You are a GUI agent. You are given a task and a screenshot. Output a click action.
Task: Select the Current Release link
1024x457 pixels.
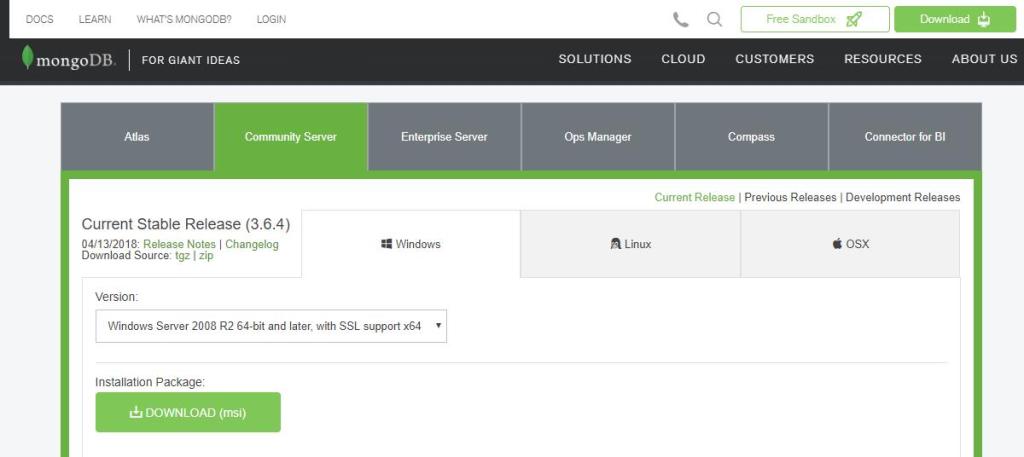click(x=695, y=197)
